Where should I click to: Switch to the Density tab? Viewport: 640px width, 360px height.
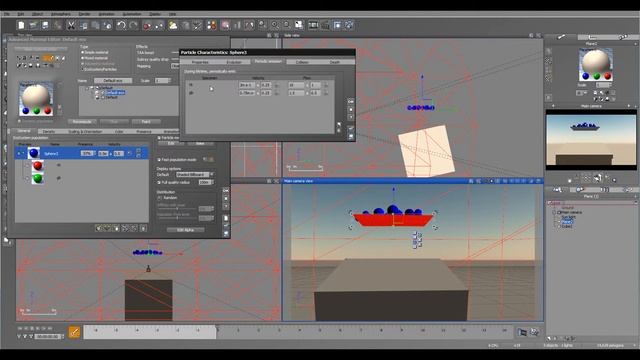[49, 131]
